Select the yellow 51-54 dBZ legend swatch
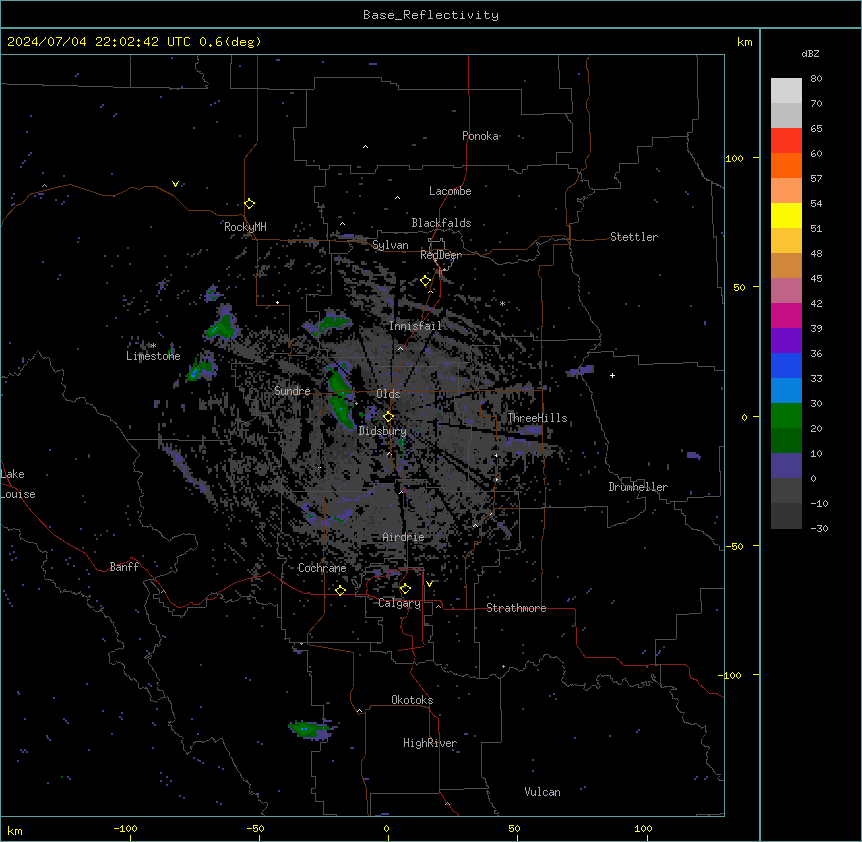Image resolution: width=862 pixels, height=842 pixels. pyautogui.click(x=786, y=215)
